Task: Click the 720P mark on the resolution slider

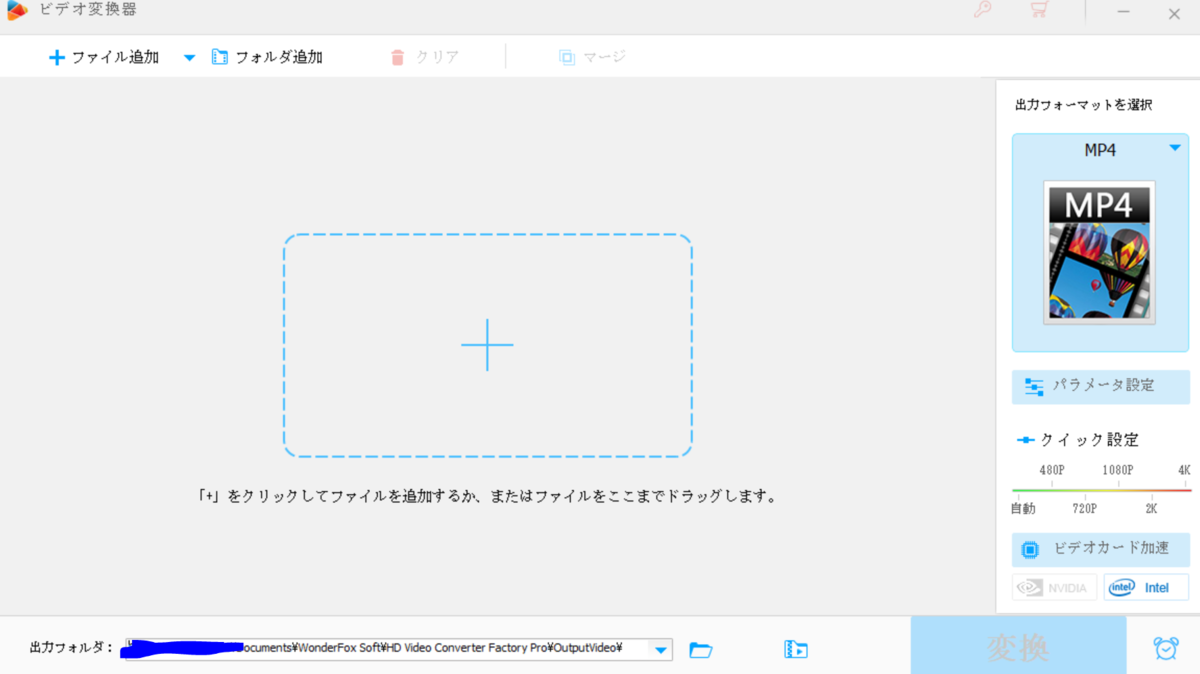Action: point(1085,508)
